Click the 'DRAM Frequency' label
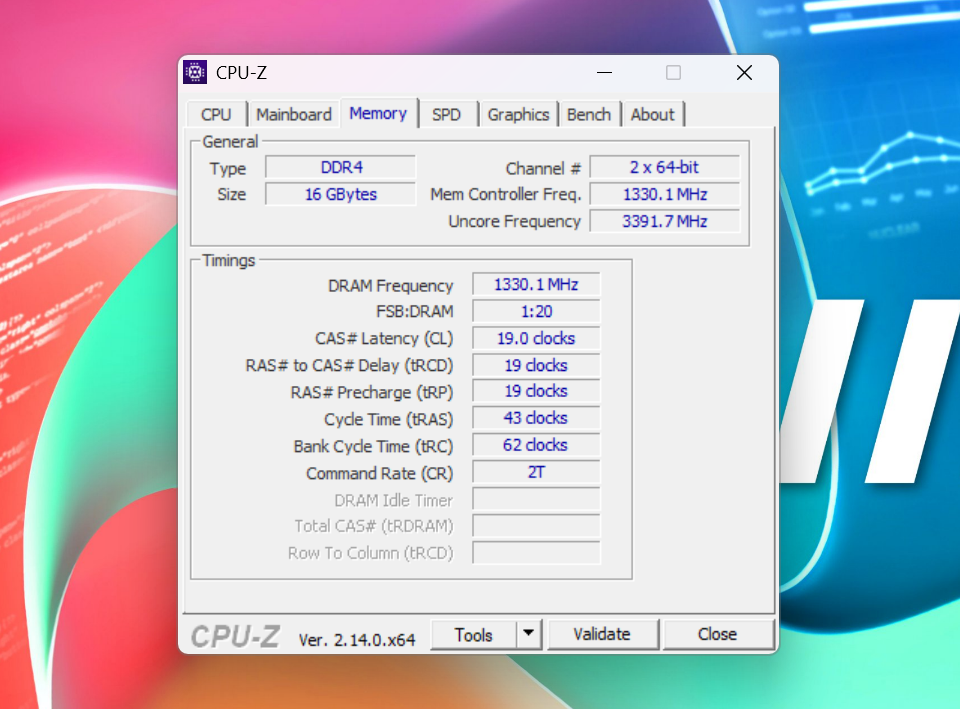This screenshot has width=960, height=709. click(391, 286)
